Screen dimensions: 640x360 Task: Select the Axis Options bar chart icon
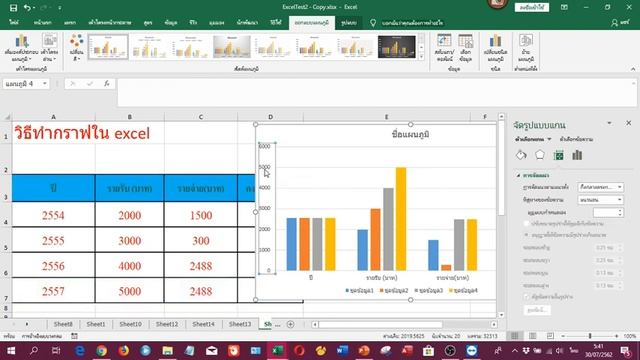coord(577,155)
